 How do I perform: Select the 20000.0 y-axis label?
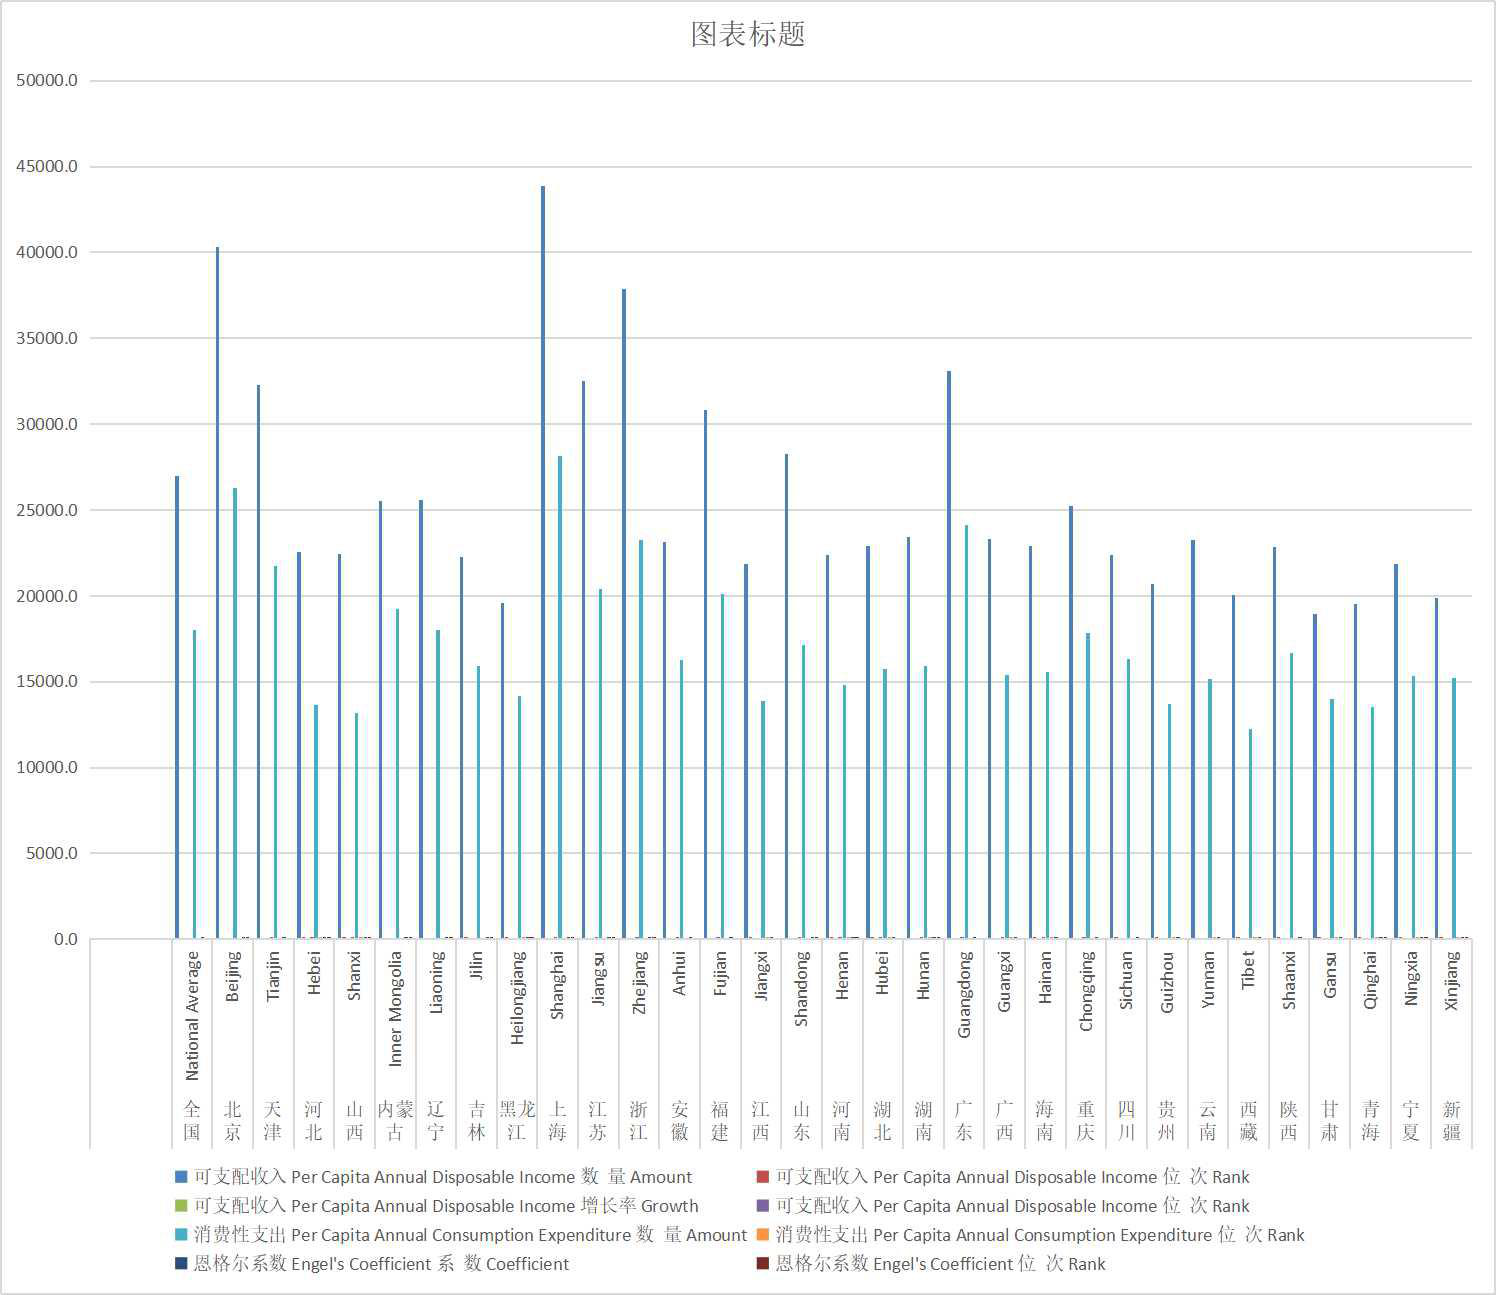tap(47, 596)
